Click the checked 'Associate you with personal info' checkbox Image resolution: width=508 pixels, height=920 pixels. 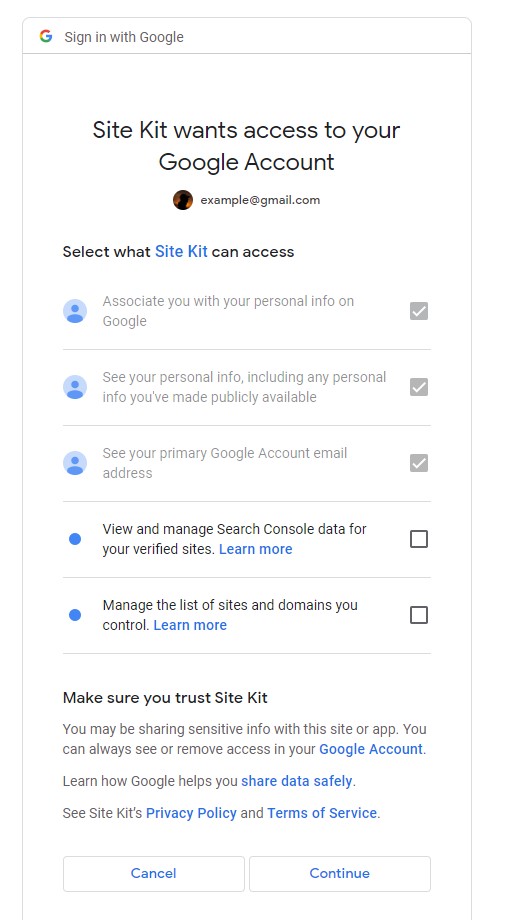coord(419,311)
